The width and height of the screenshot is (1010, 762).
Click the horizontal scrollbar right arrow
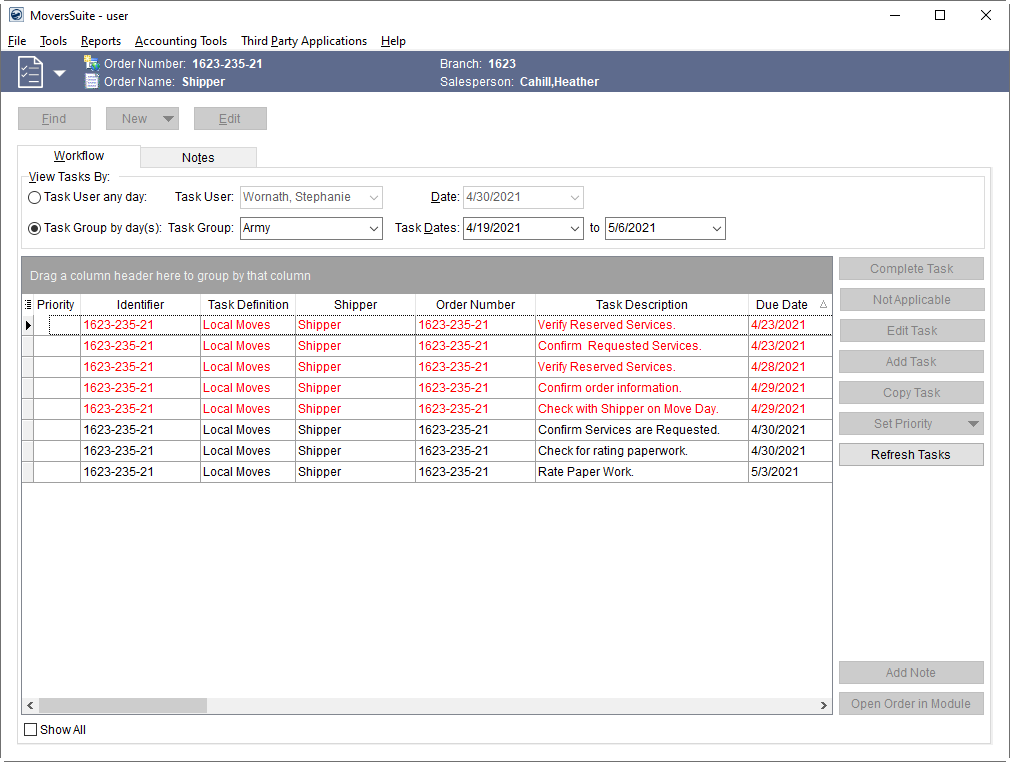pos(824,705)
